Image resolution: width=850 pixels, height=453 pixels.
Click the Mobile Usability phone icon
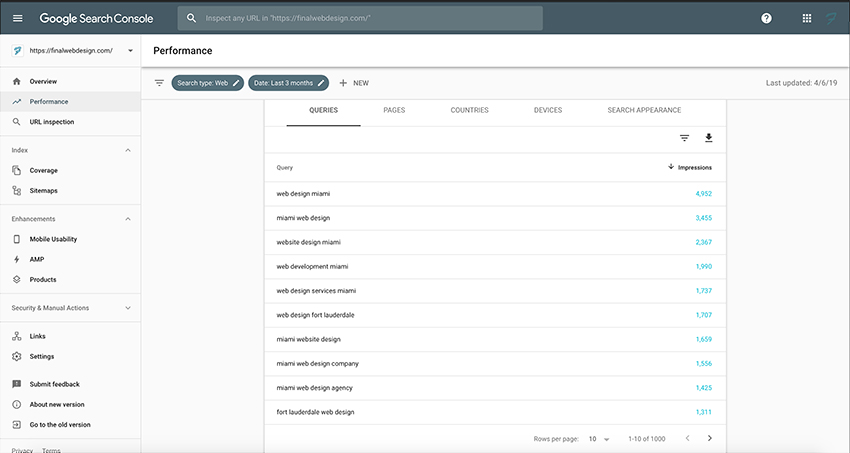pos(17,239)
